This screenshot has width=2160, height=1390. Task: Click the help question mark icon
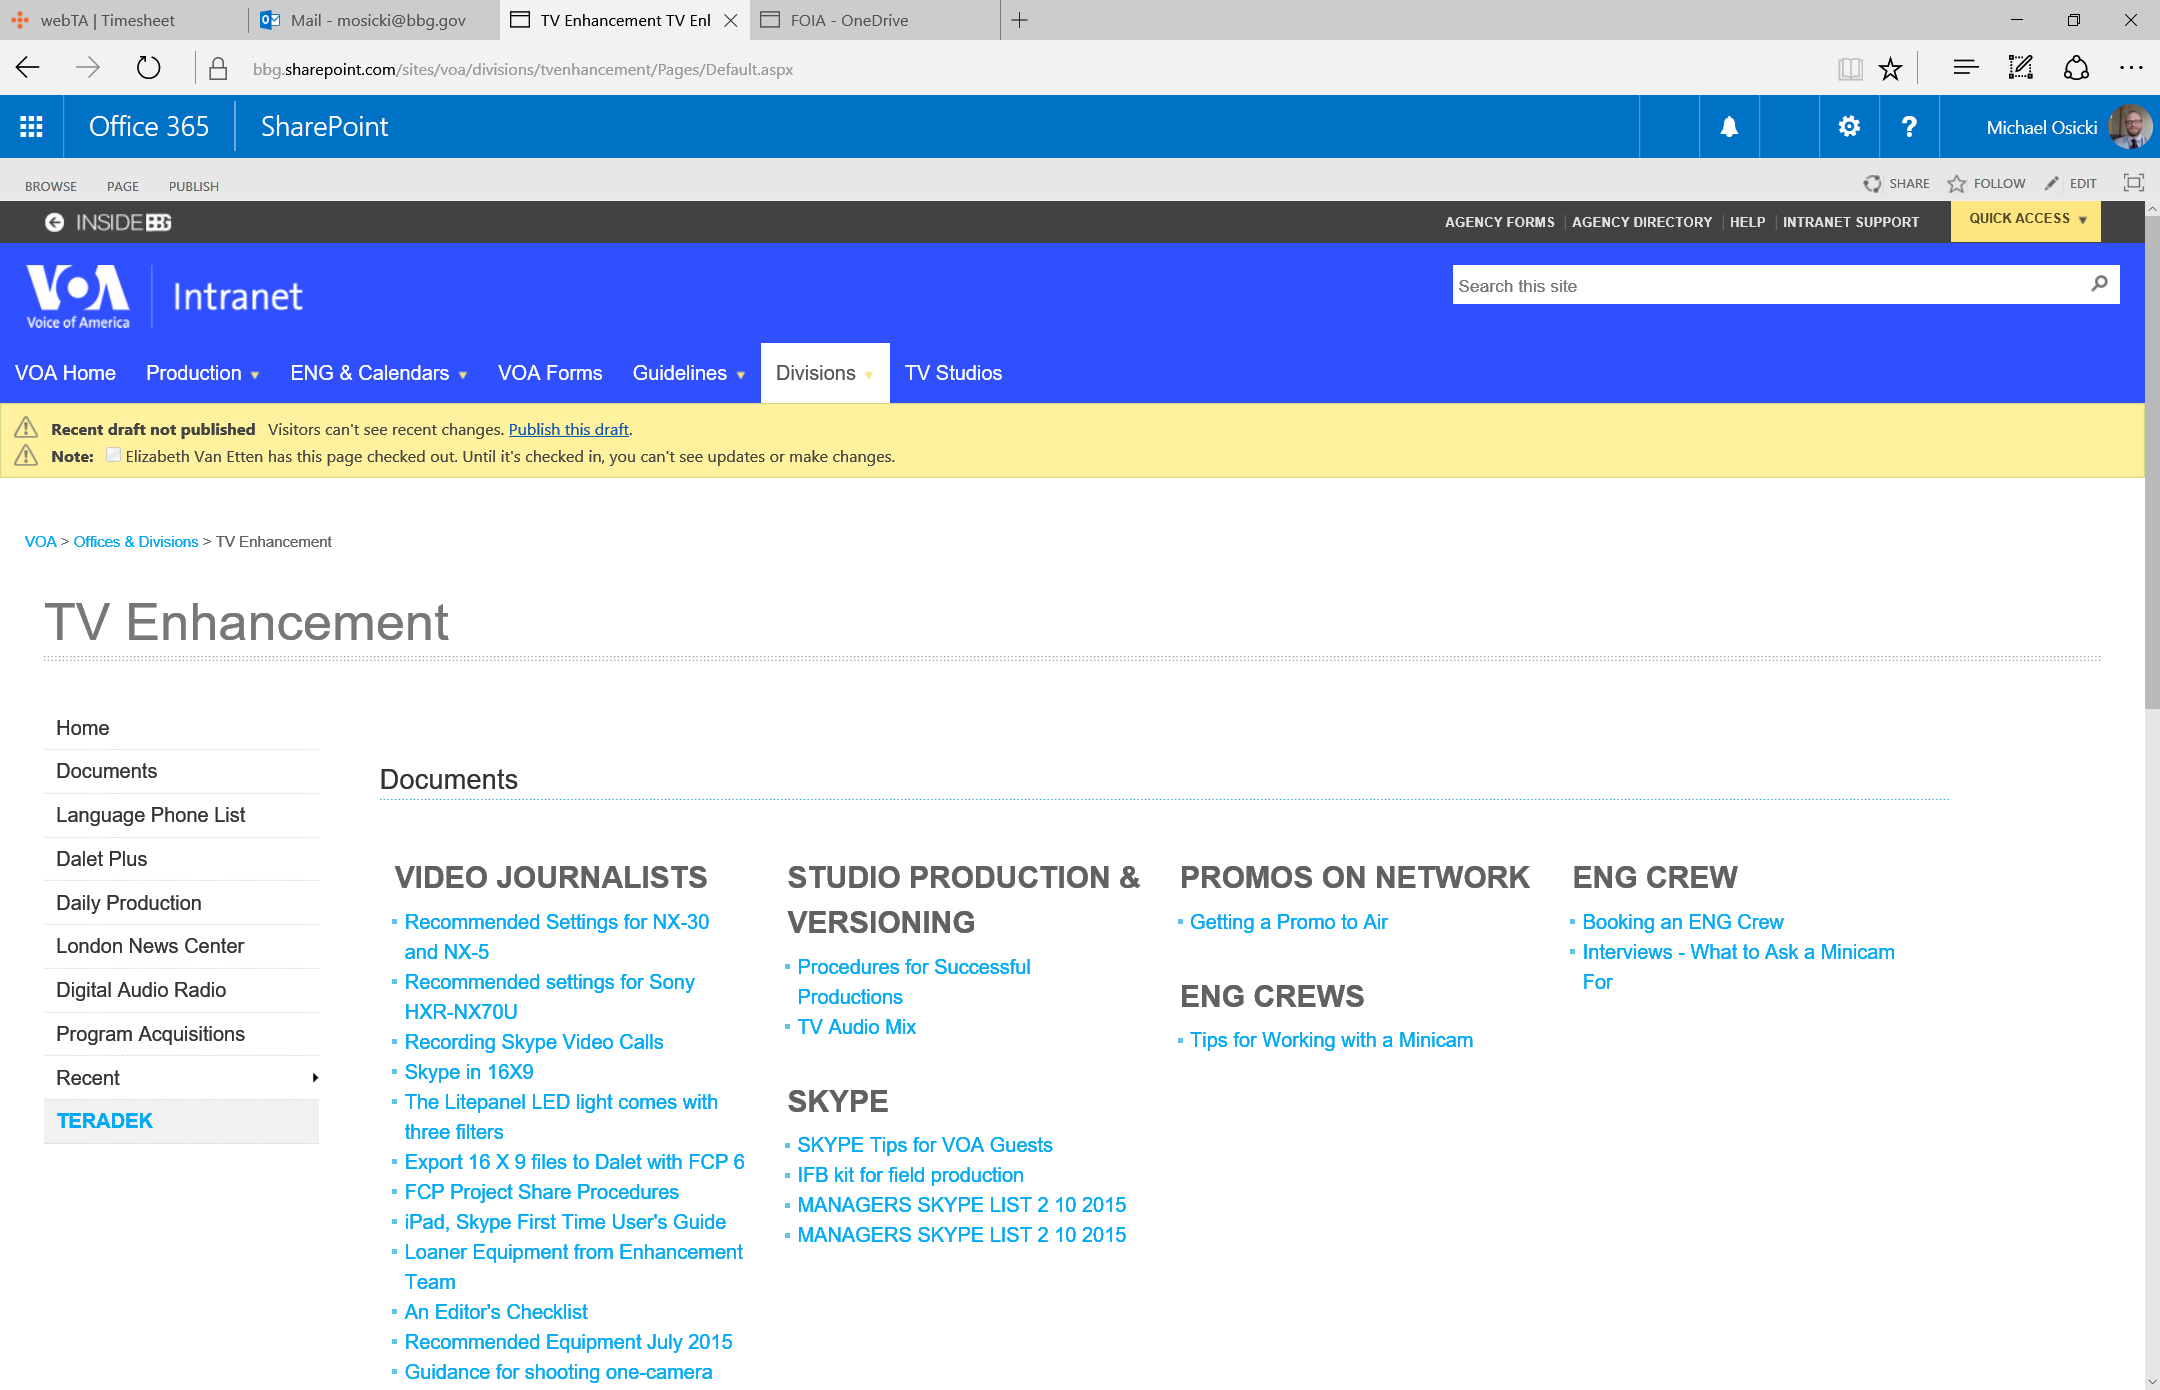[x=1909, y=127]
